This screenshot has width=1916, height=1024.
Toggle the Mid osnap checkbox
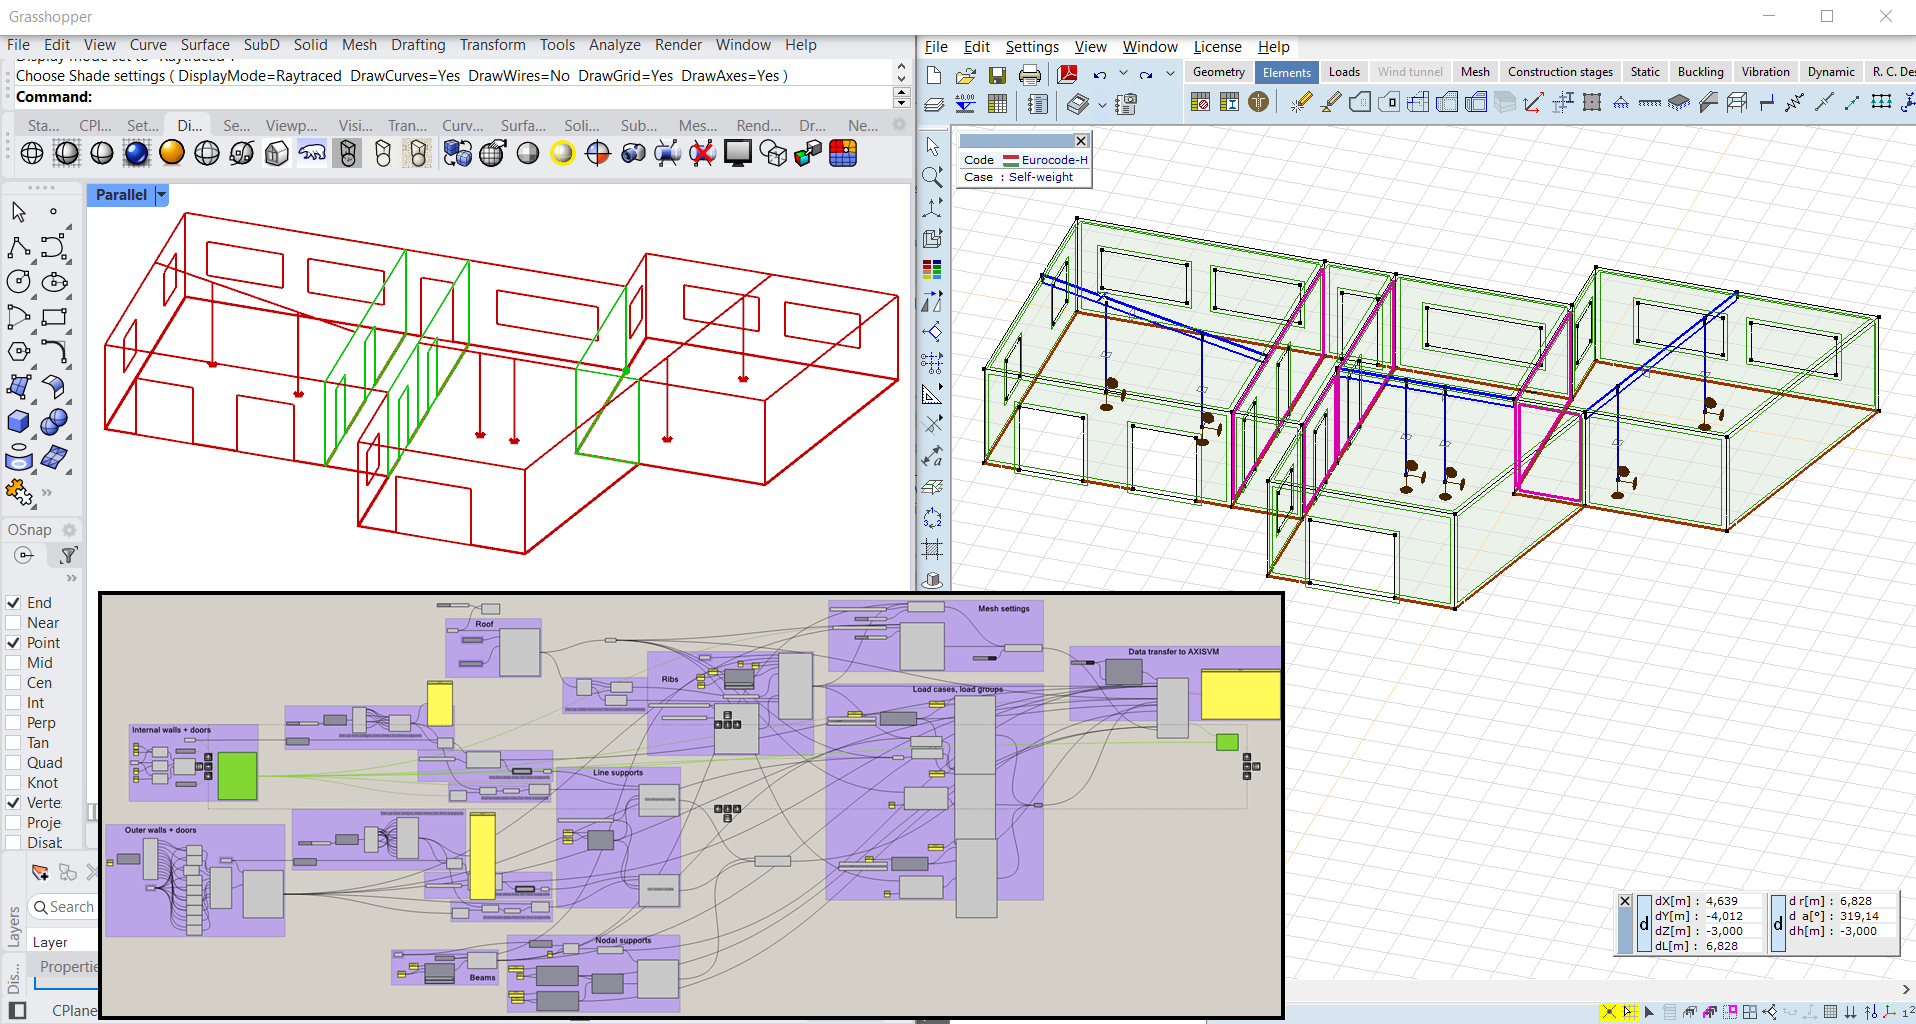click(14, 663)
